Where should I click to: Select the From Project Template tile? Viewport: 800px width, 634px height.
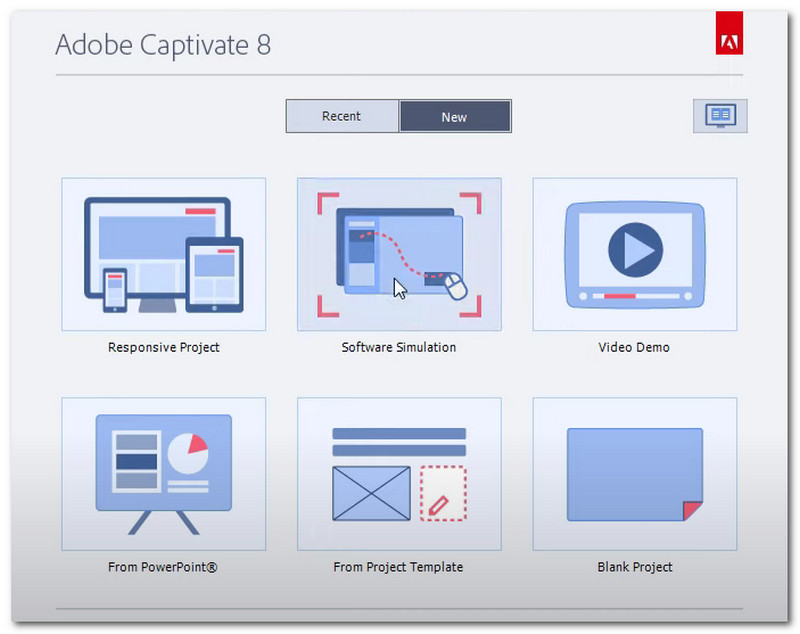399,474
